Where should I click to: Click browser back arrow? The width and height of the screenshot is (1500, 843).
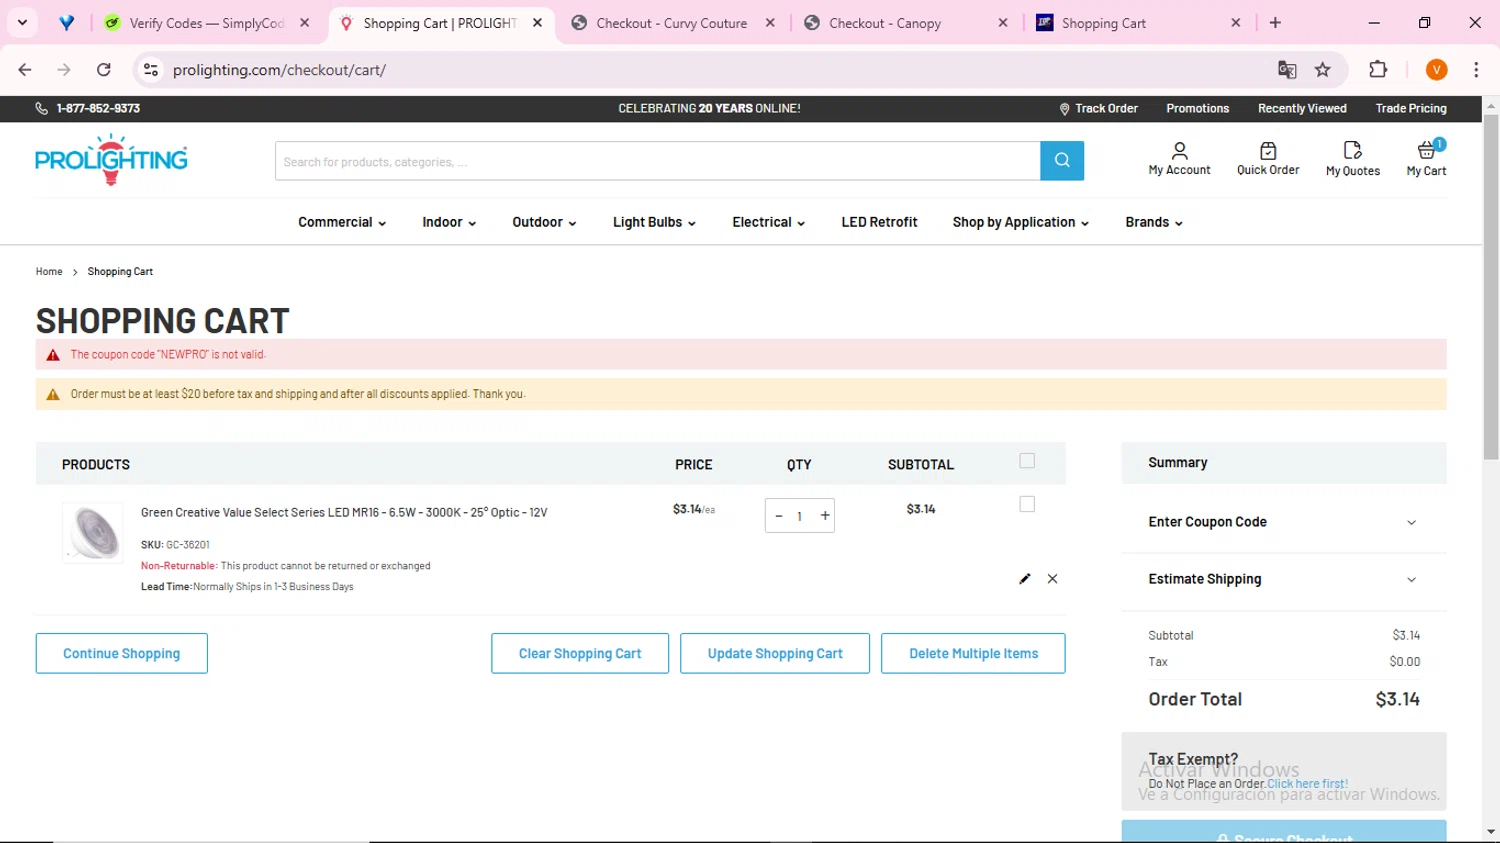click(x=25, y=69)
